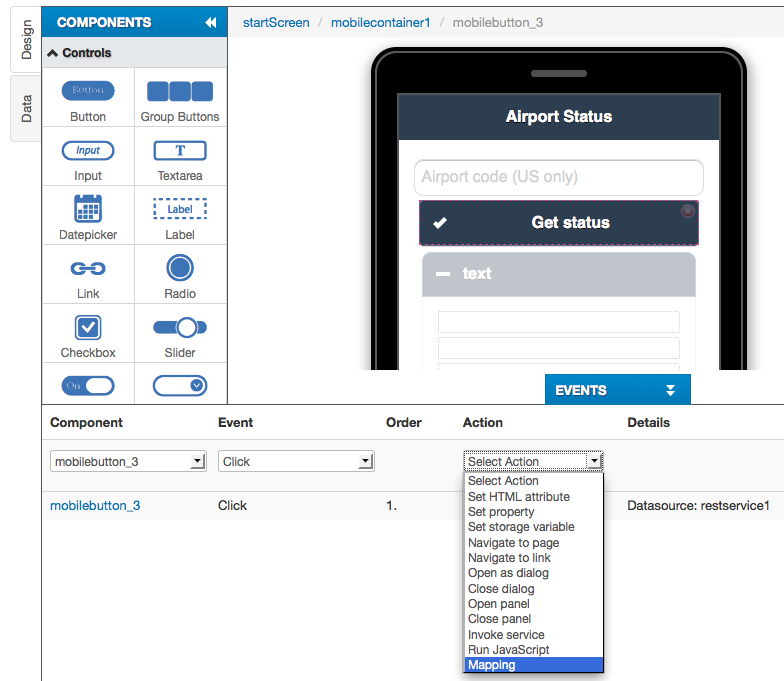Choose Mapping from action list
Image resolution: width=784 pixels, height=681 pixels.
tap(534, 665)
